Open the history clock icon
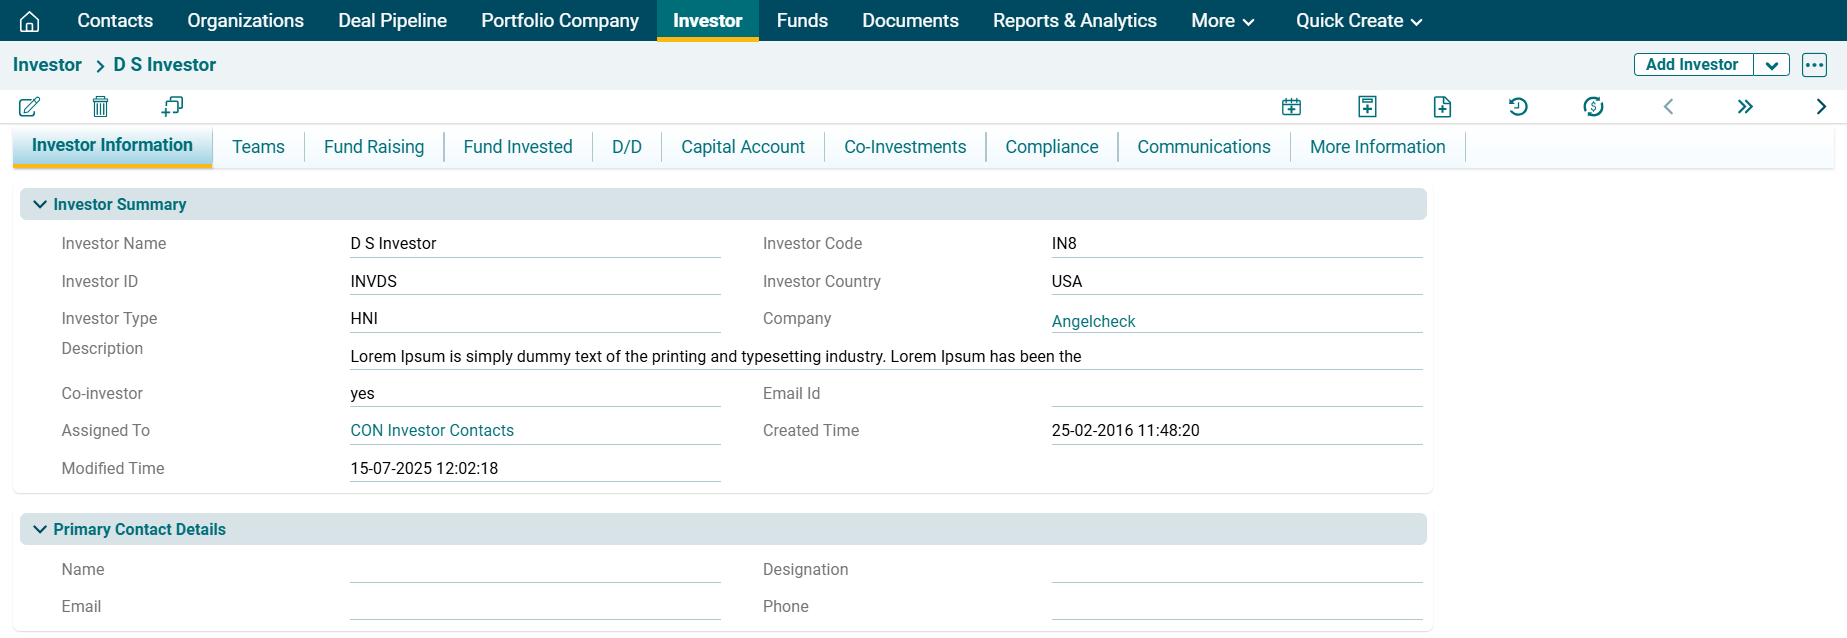The height and width of the screenshot is (638, 1847). [x=1518, y=106]
